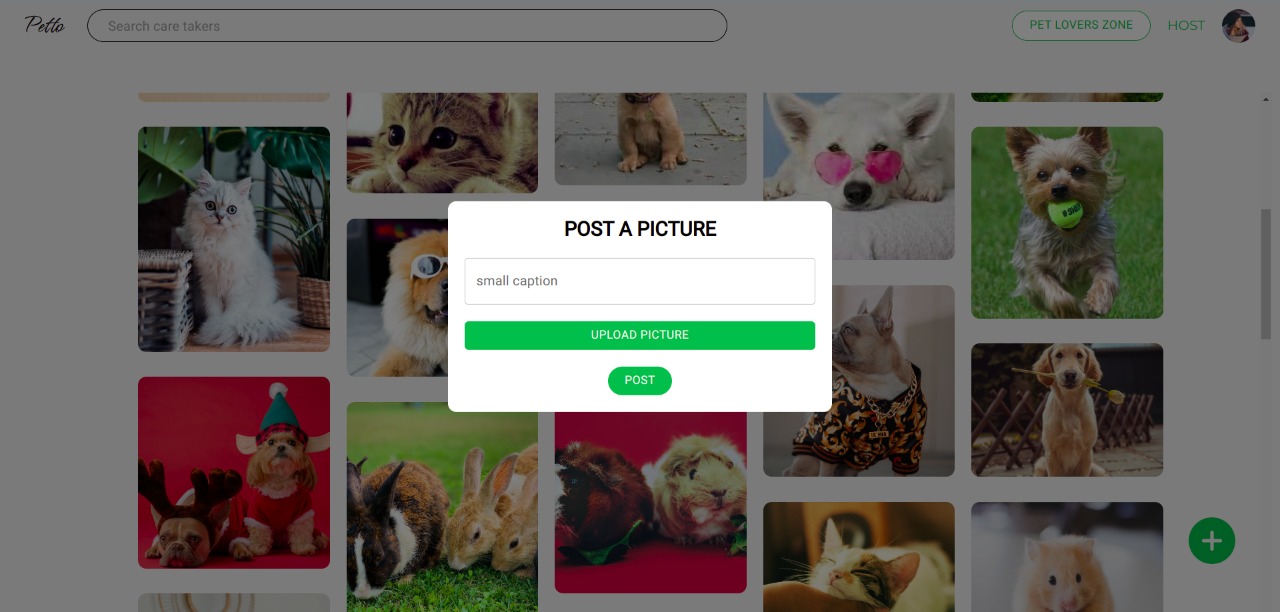Screen dimensions: 1280x612
Task: Open the rabbits on grass photo
Action: click(x=442, y=506)
